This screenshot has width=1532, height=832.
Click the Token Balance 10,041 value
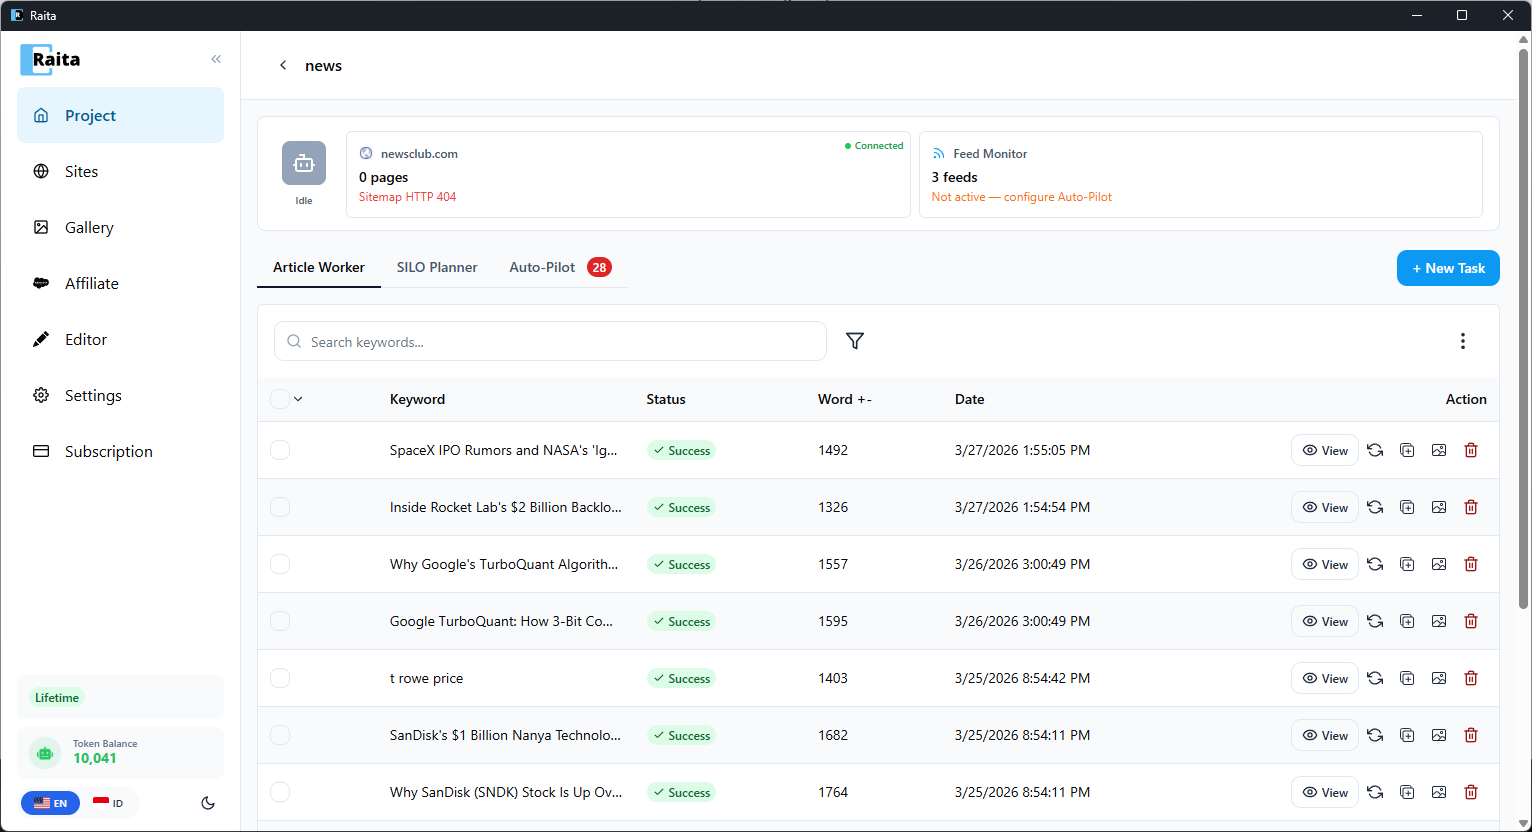[95, 758]
